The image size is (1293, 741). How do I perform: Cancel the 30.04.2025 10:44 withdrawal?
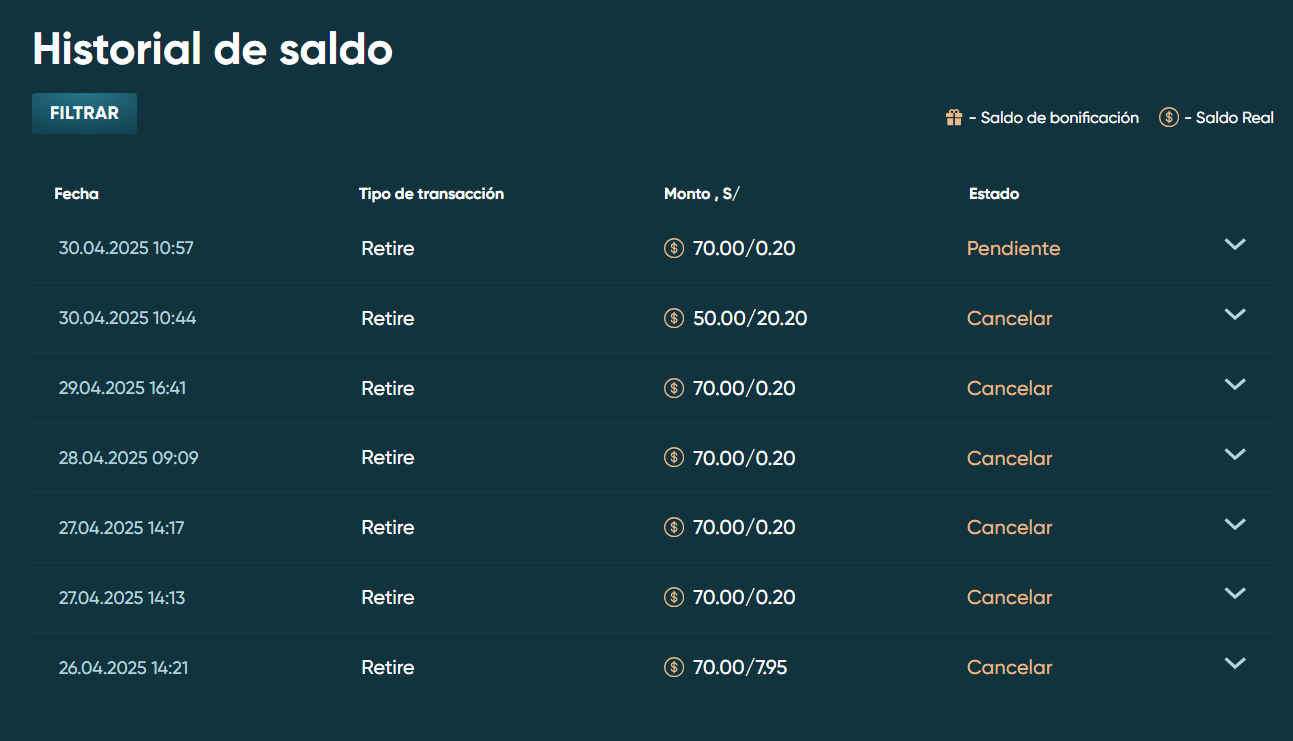tap(1009, 318)
